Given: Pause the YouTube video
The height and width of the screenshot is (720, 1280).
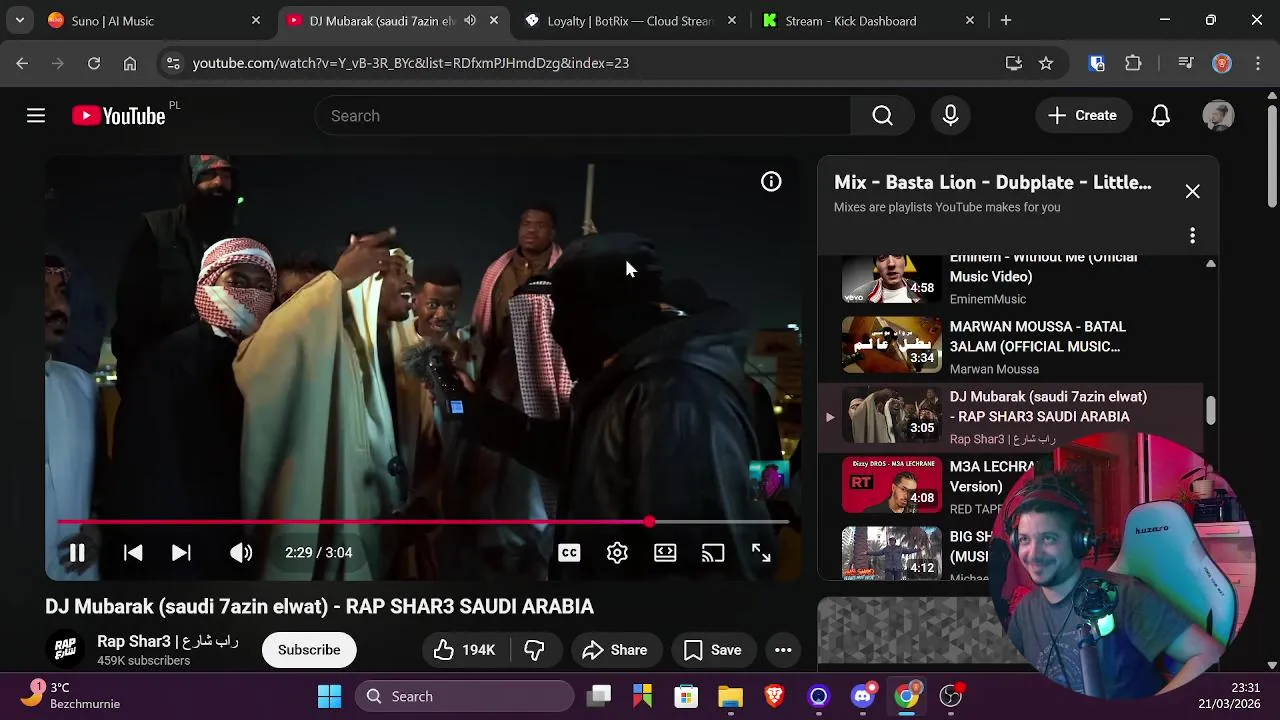Looking at the screenshot, I should (77, 553).
